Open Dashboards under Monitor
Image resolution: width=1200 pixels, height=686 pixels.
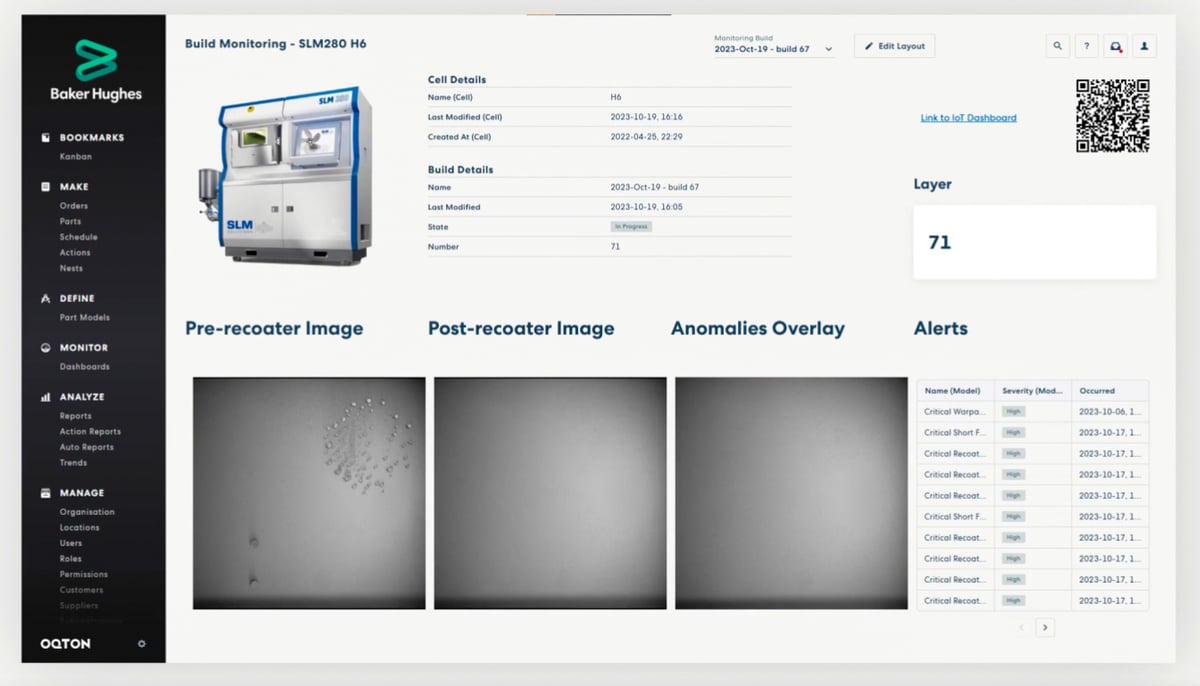pyautogui.click(x=84, y=367)
